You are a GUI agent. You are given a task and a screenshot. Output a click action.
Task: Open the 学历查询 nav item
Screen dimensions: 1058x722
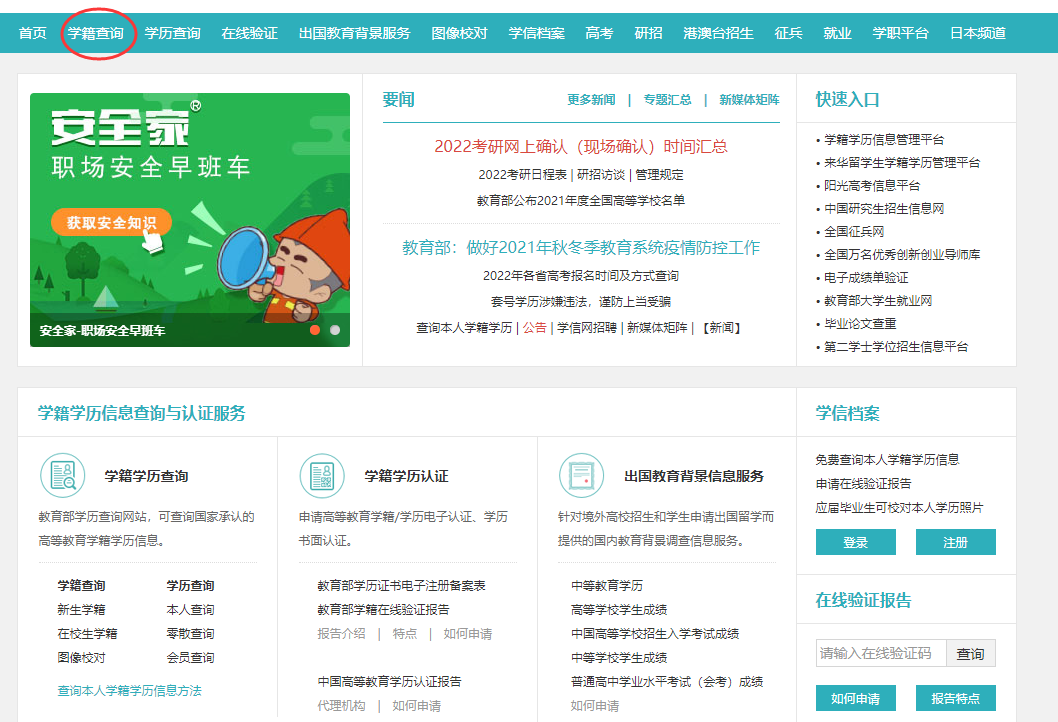coord(173,33)
